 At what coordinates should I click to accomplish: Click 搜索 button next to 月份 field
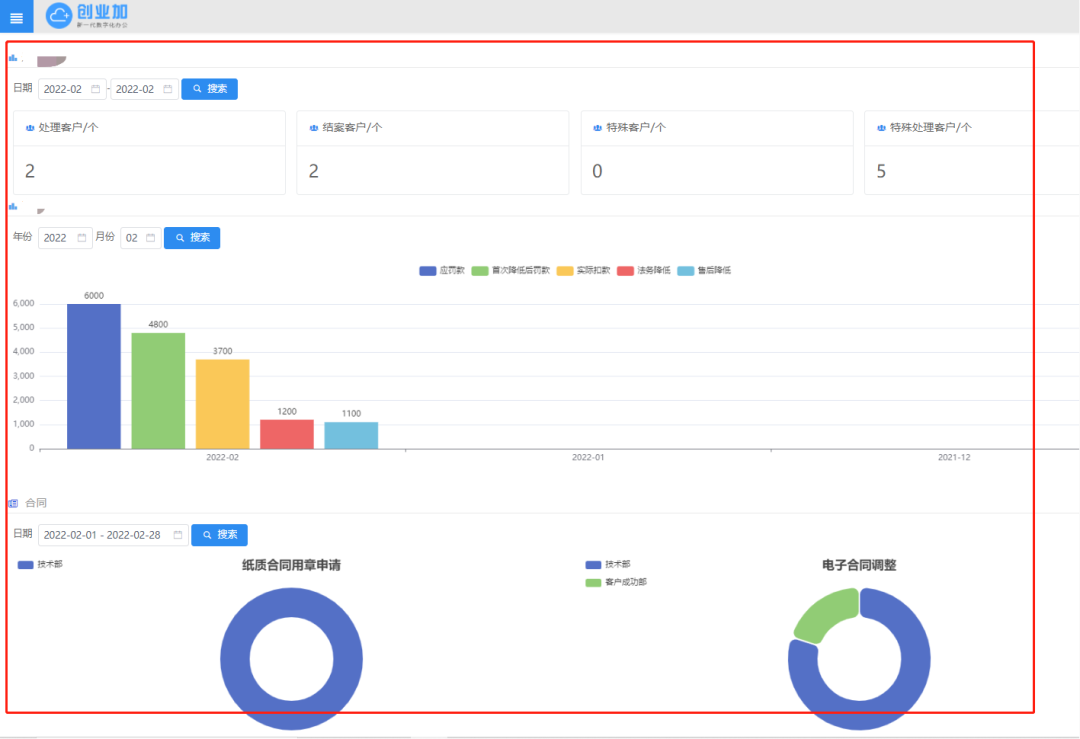pos(192,238)
